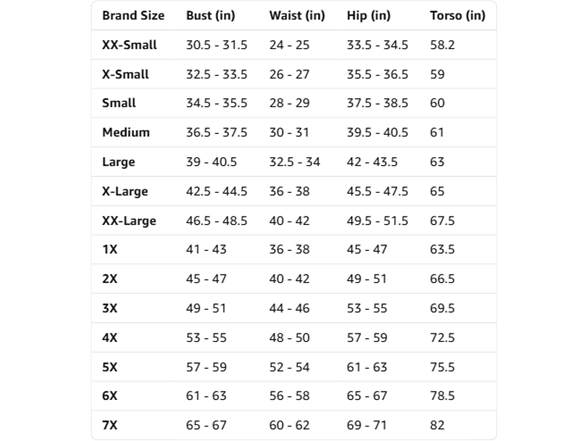Select the 30.5 - 31.5 bust cell

(217, 45)
